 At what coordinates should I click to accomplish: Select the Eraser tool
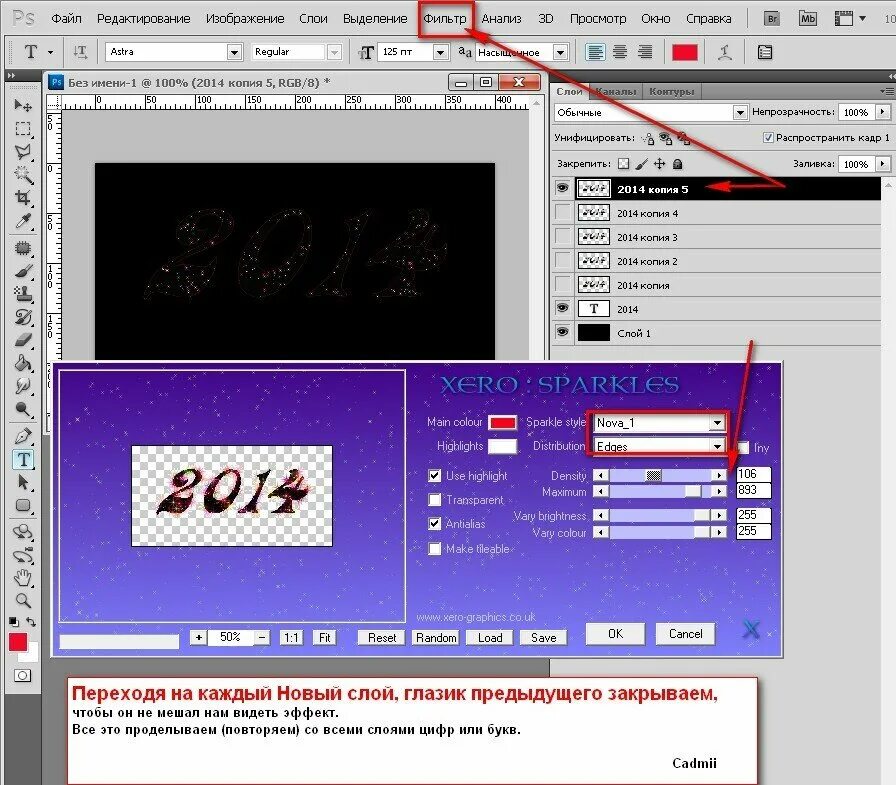click(23, 341)
